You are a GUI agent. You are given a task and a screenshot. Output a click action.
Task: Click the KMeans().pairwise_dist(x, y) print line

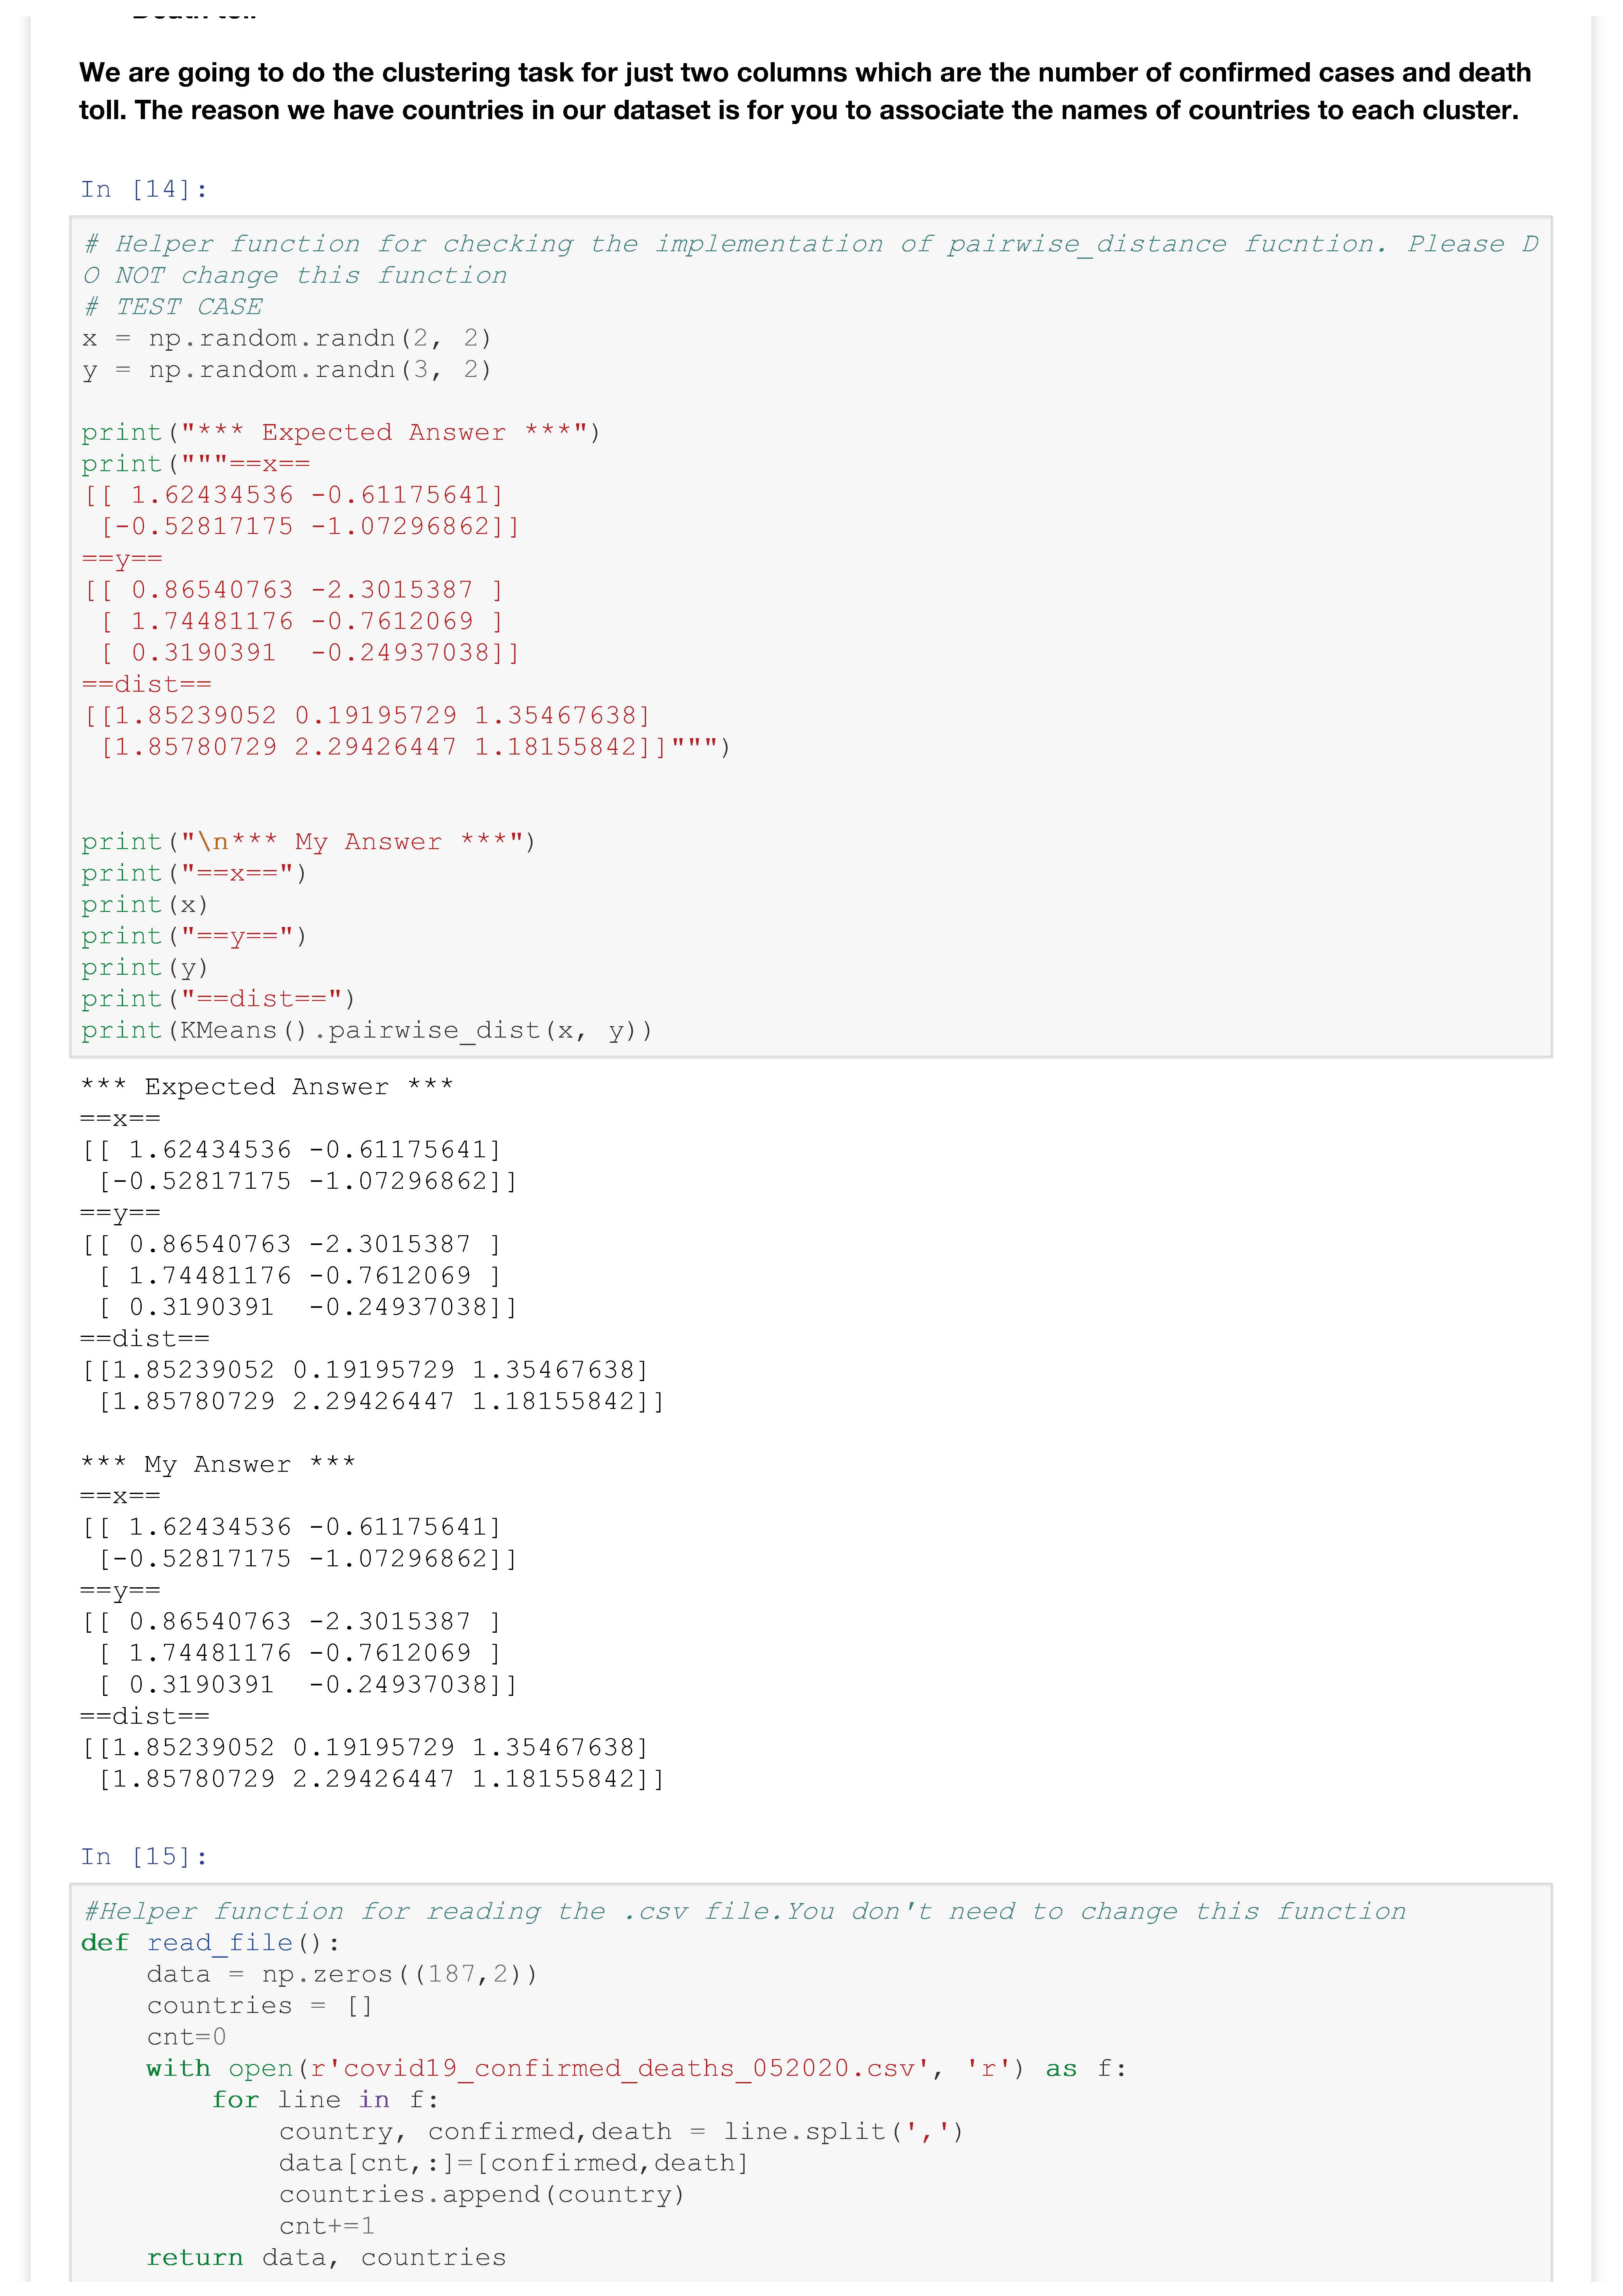[x=366, y=1031]
